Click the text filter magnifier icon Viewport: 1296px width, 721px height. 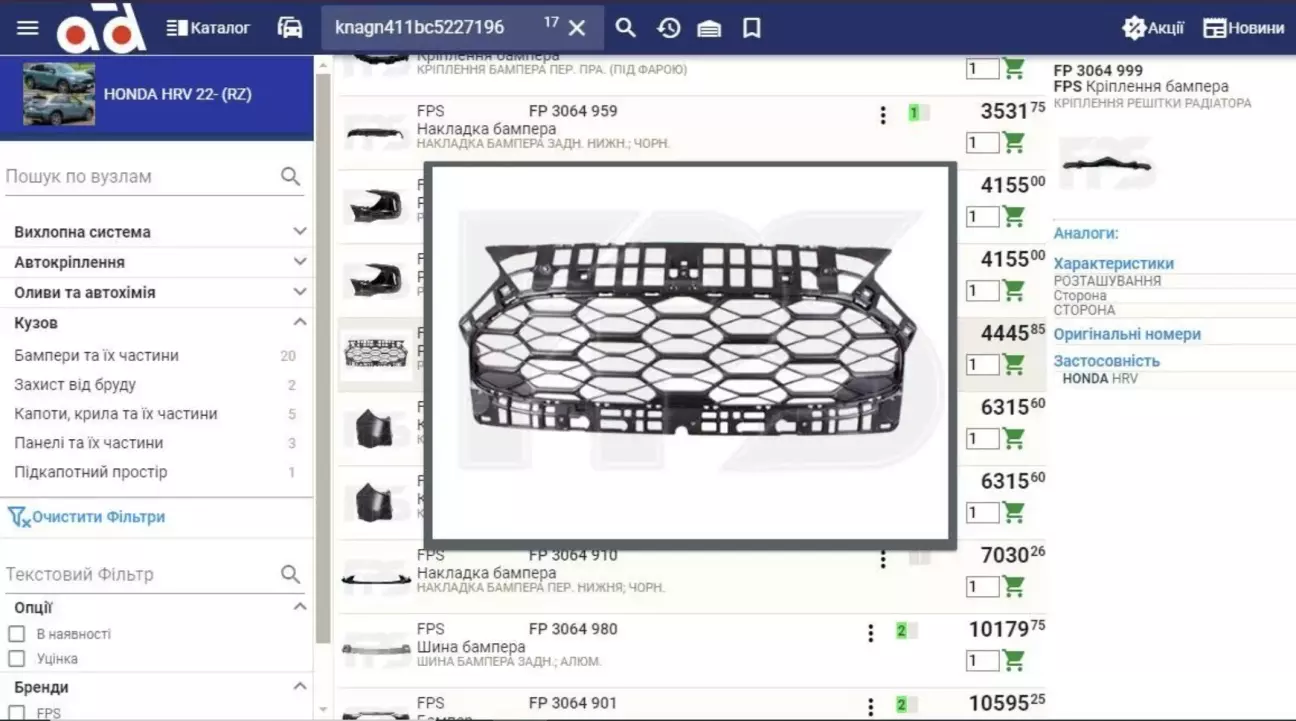pos(291,574)
